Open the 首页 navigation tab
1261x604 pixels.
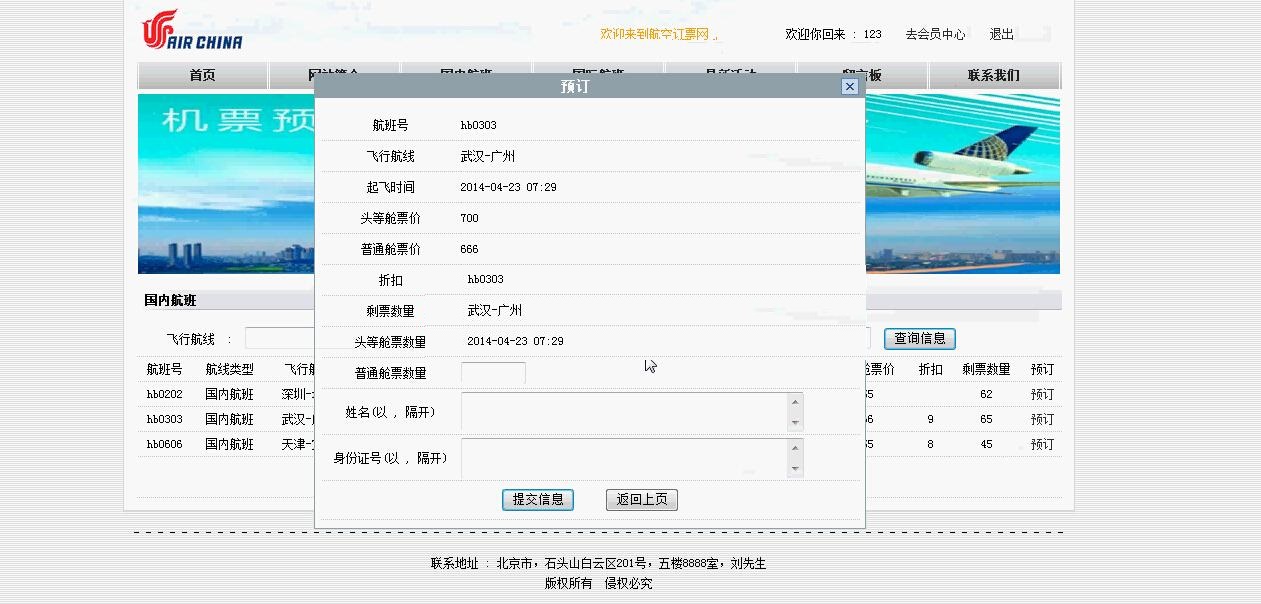202,76
